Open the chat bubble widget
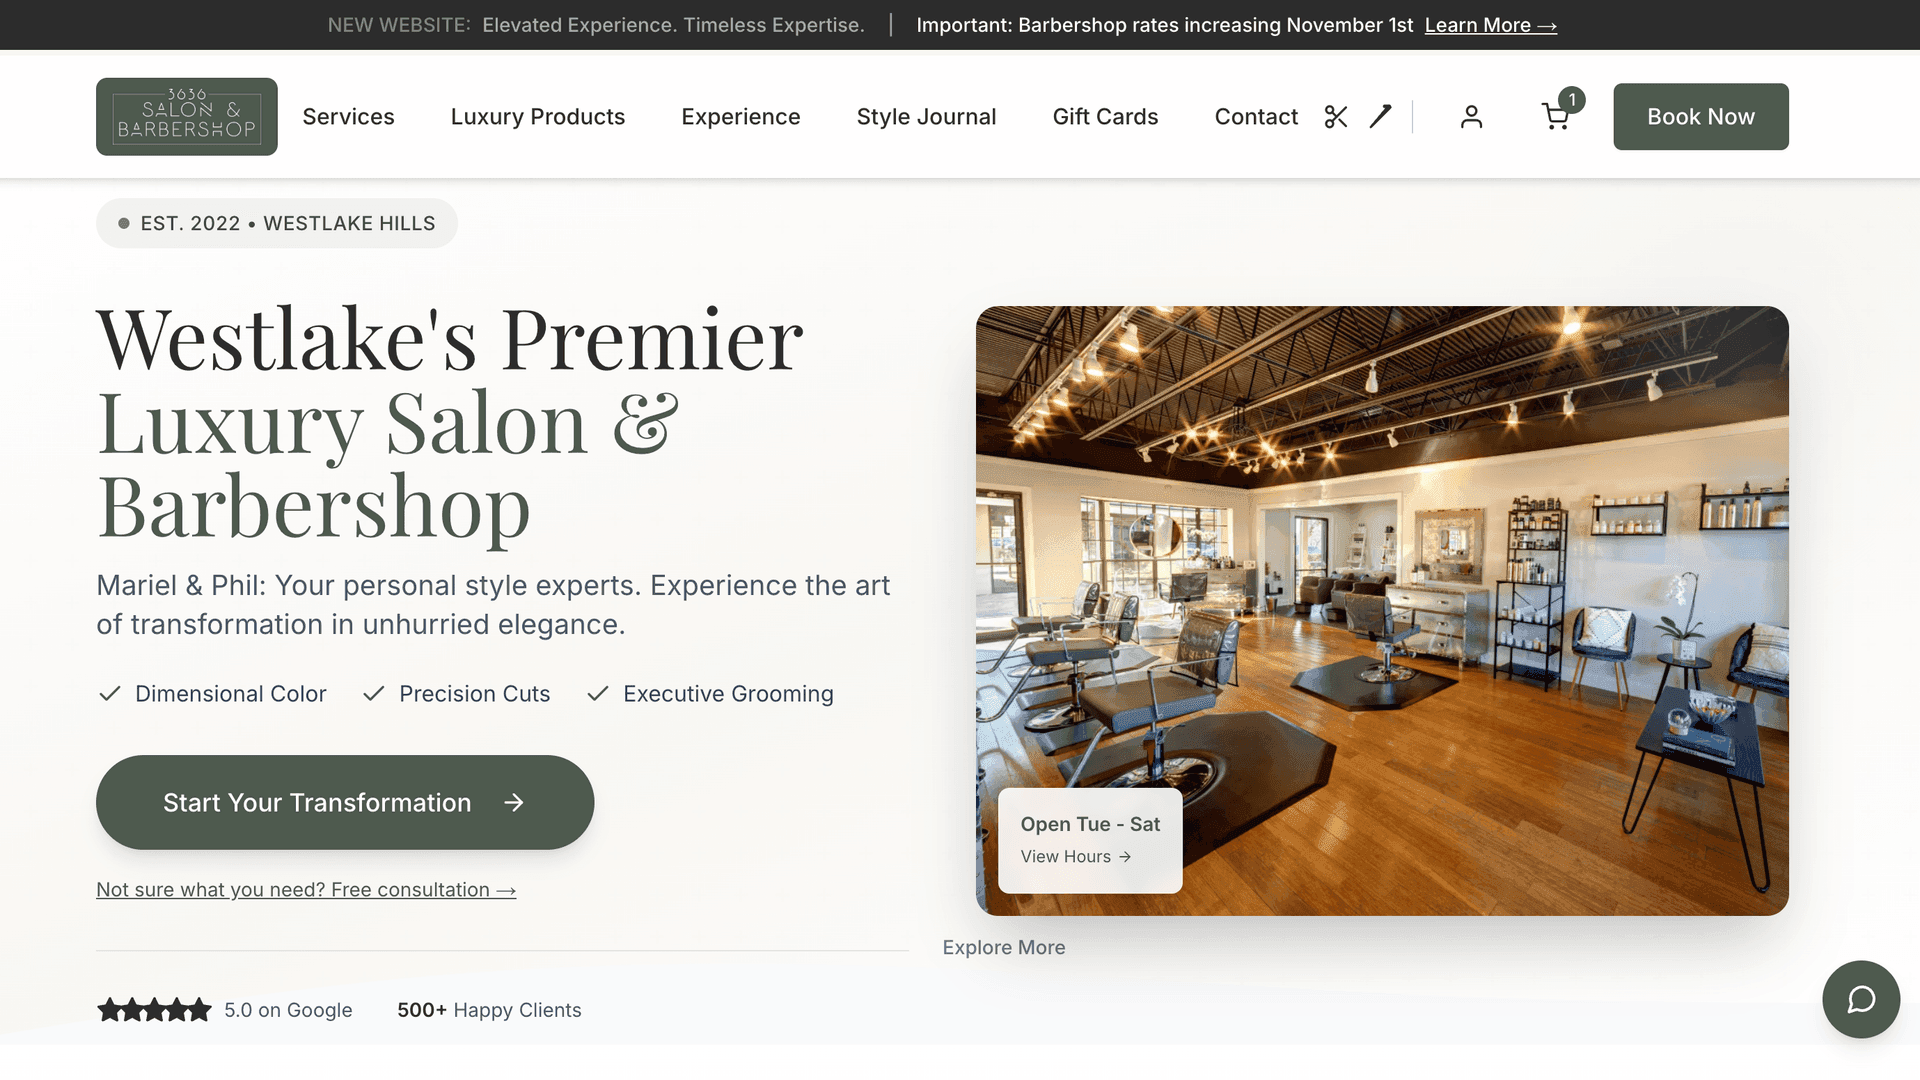This screenshot has width=1920, height=1080. [x=1861, y=1000]
